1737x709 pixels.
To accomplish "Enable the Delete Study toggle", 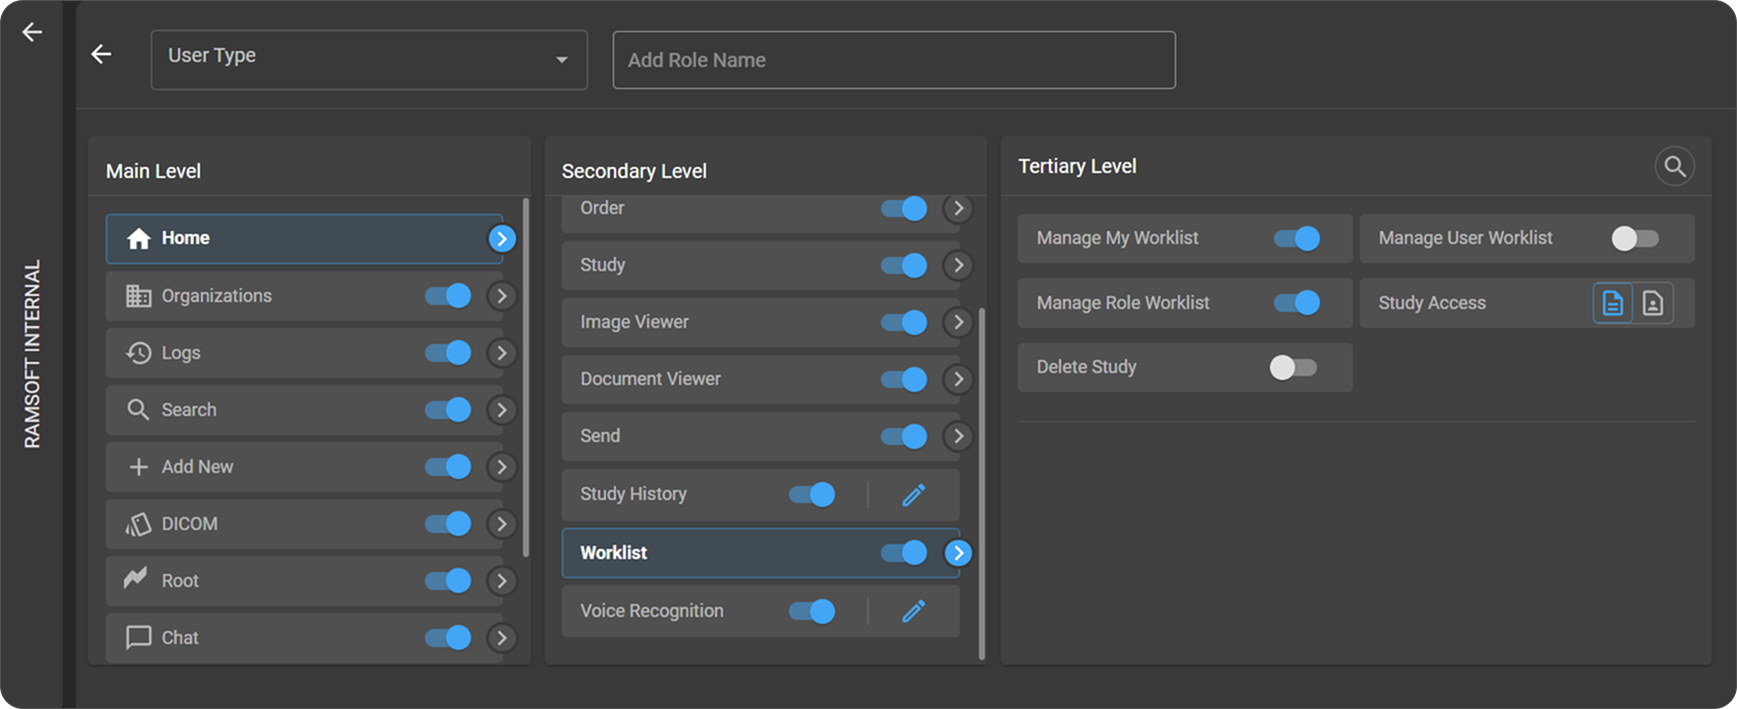I will tap(1293, 367).
